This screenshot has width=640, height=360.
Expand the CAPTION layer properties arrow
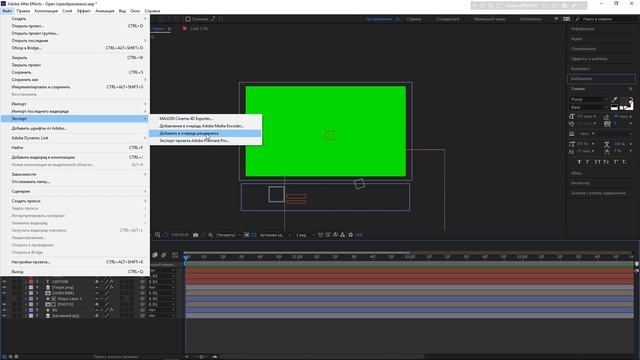pyautogui.click(x=26, y=282)
